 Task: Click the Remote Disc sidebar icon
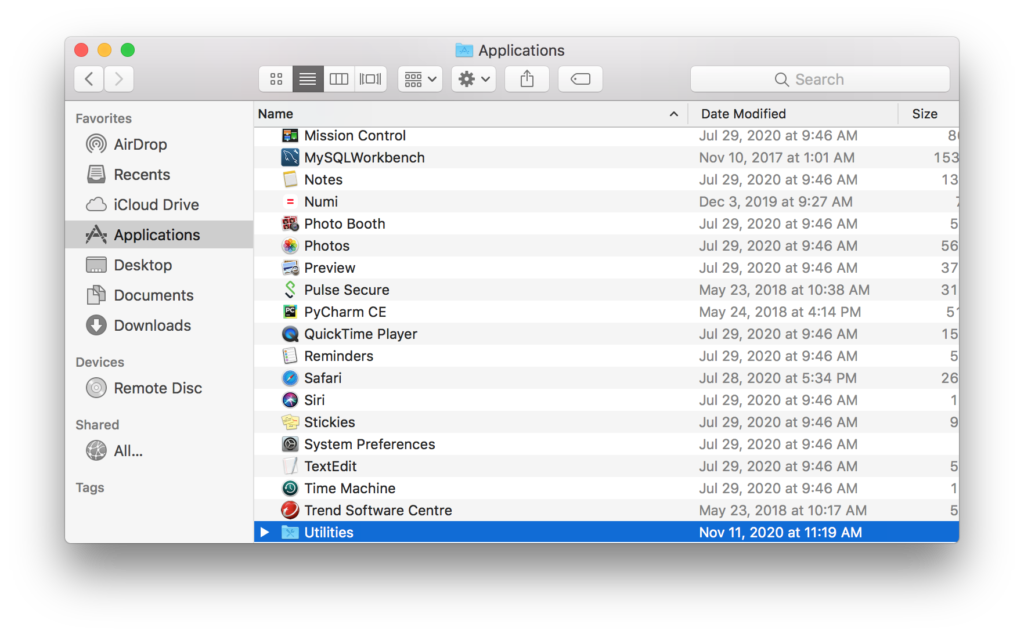coord(96,388)
